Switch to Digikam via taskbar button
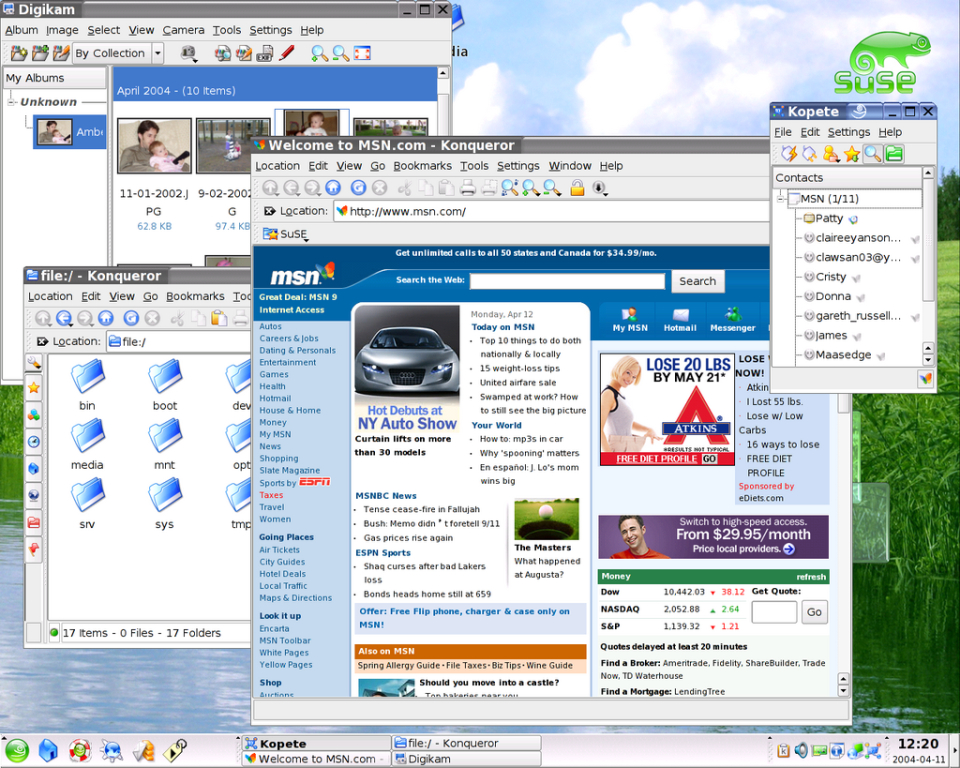 466,759
